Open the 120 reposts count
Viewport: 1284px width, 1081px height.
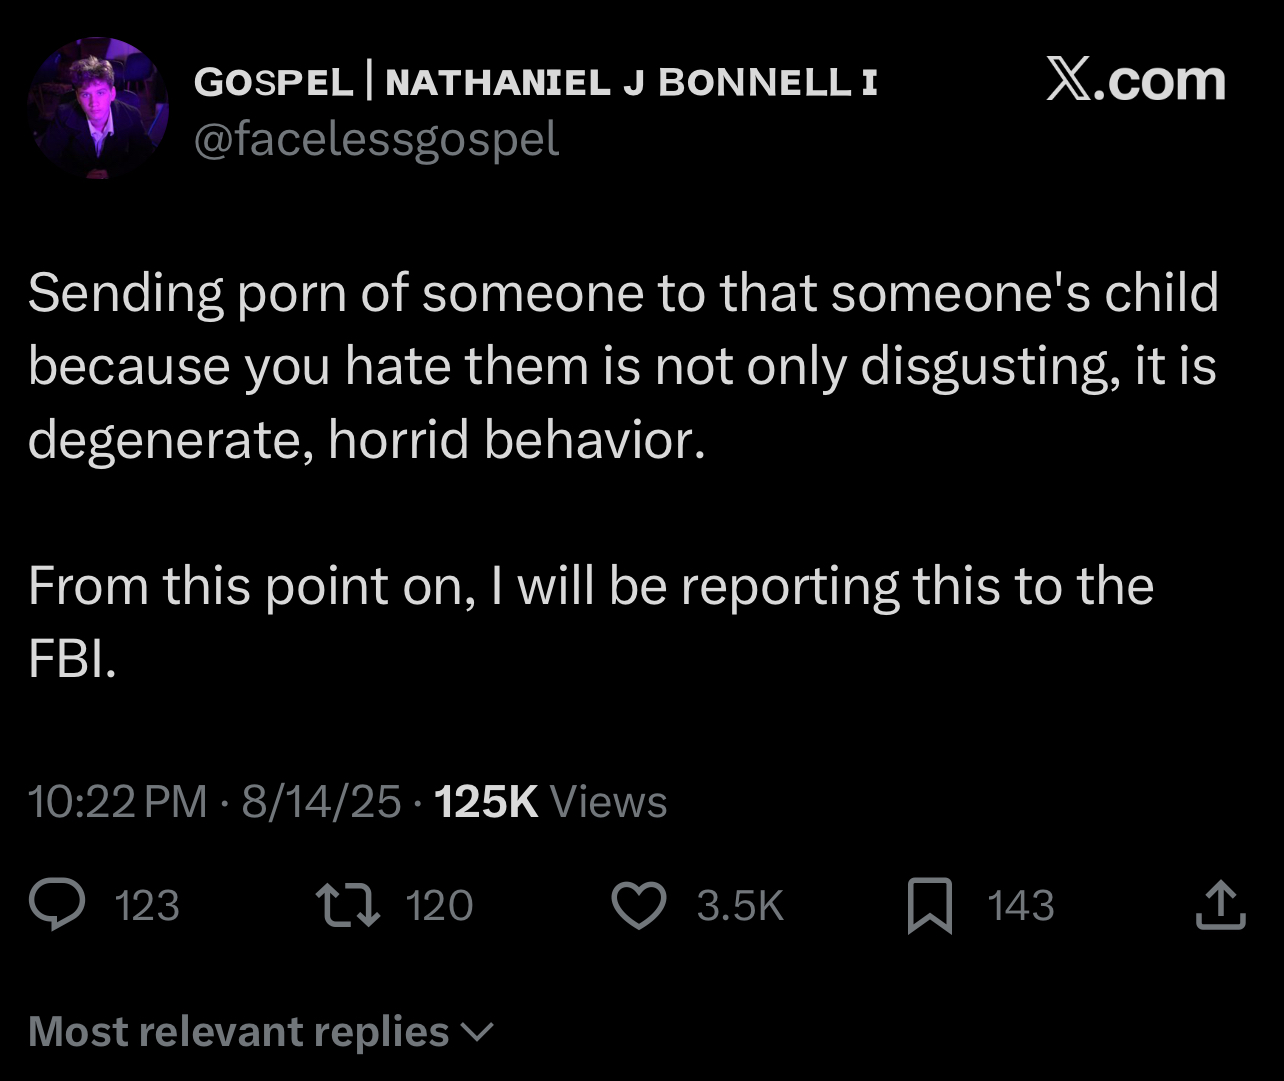pyautogui.click(x=439, y=906)
